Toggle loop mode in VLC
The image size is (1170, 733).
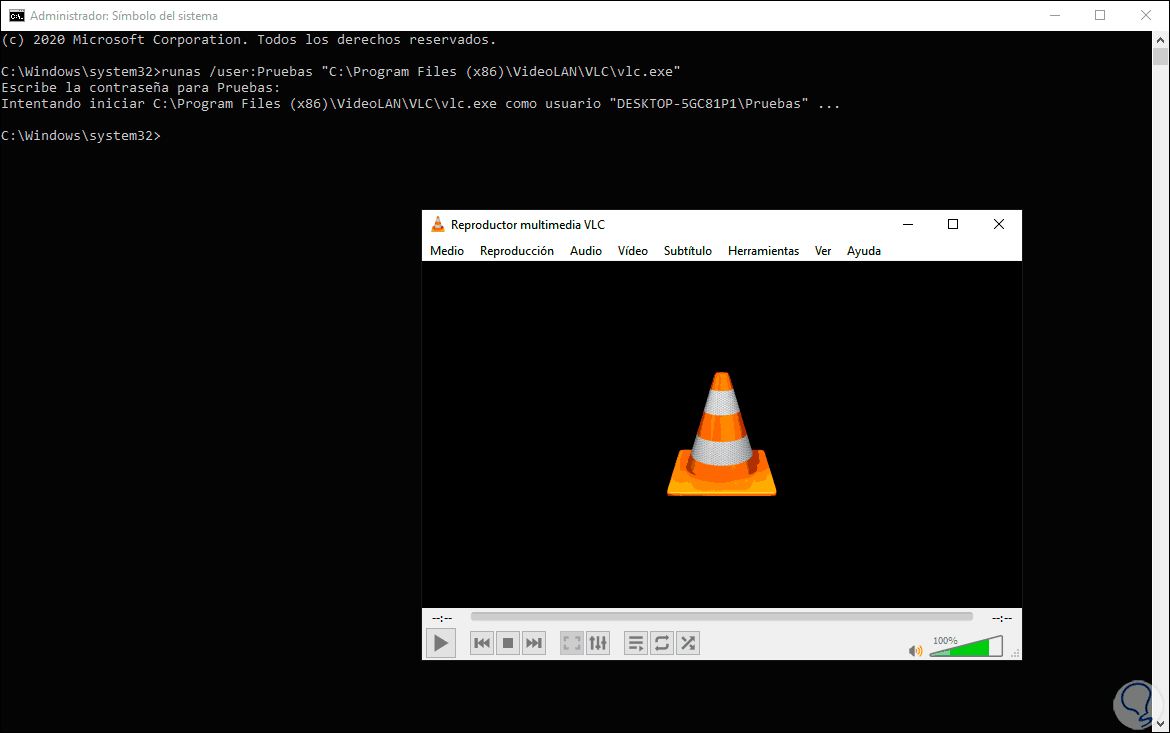[662, 643]
